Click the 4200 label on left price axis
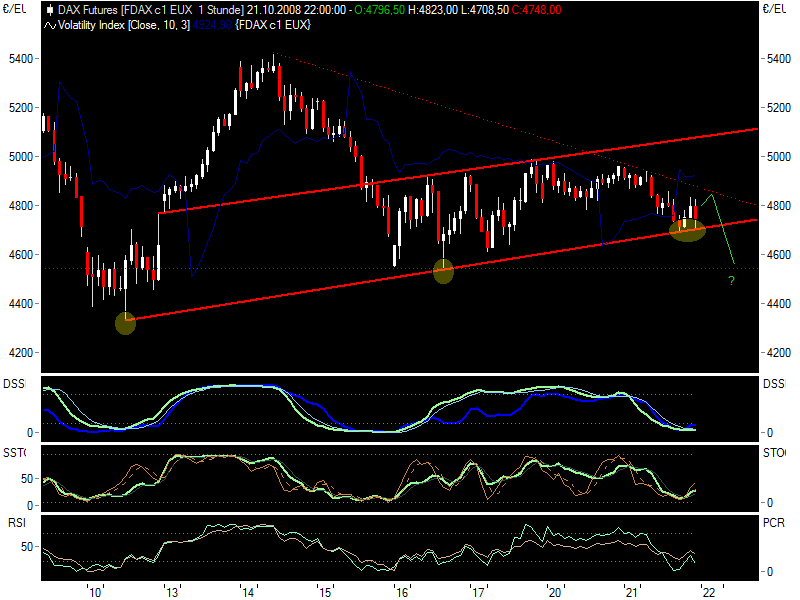The image size is (800, 600). pos(20,353)
